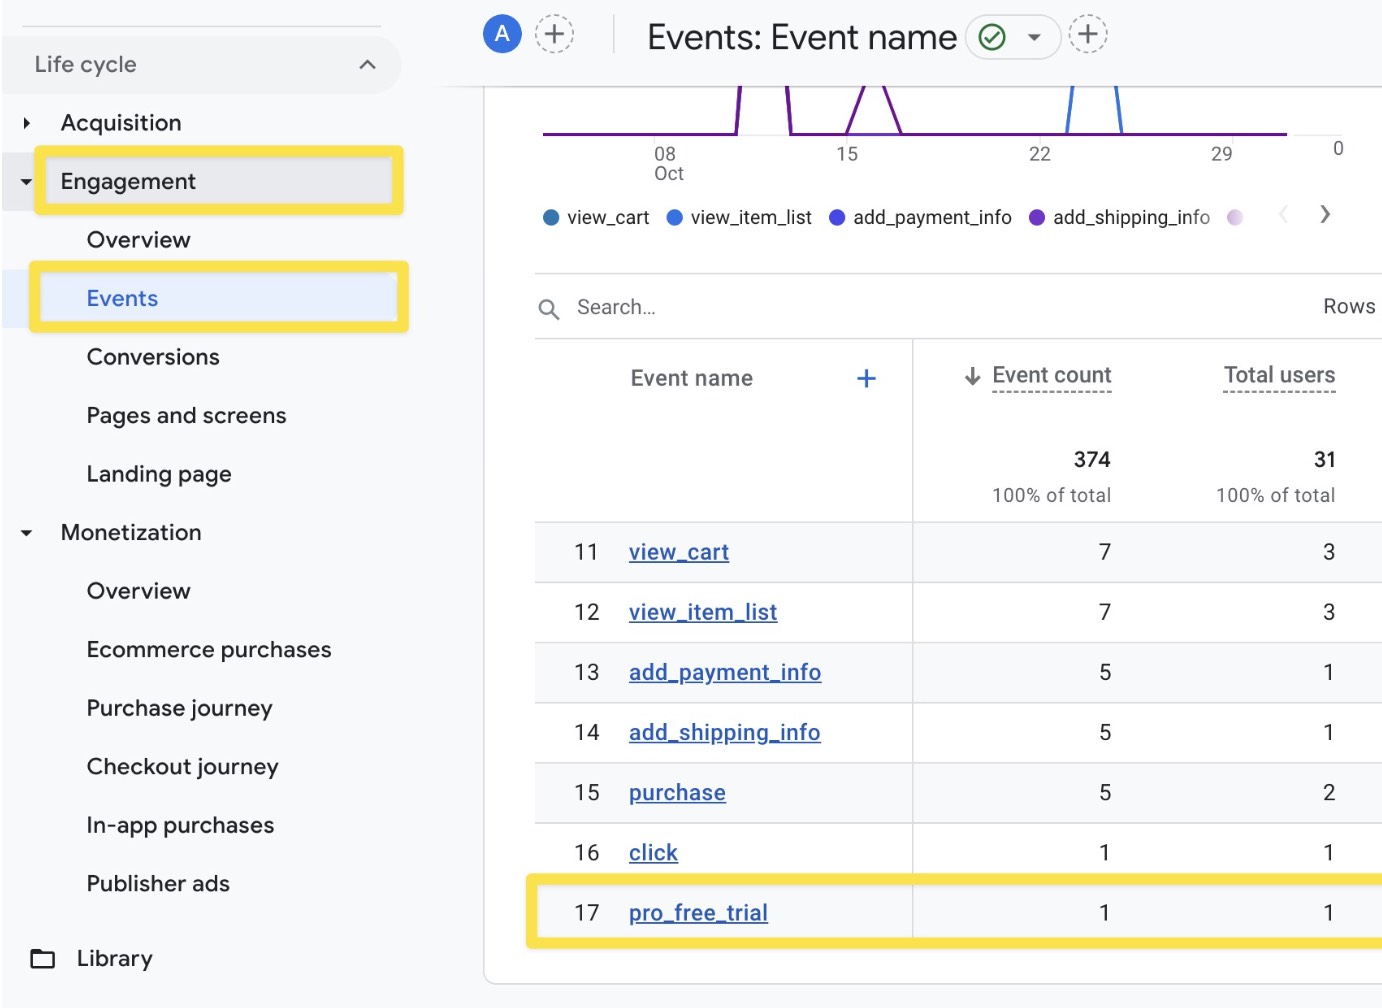The width and height of the screenshot is (1382, 1008).
Task: Toggle the add_payment_info series visibility
Action: click(x=837, y=217)
